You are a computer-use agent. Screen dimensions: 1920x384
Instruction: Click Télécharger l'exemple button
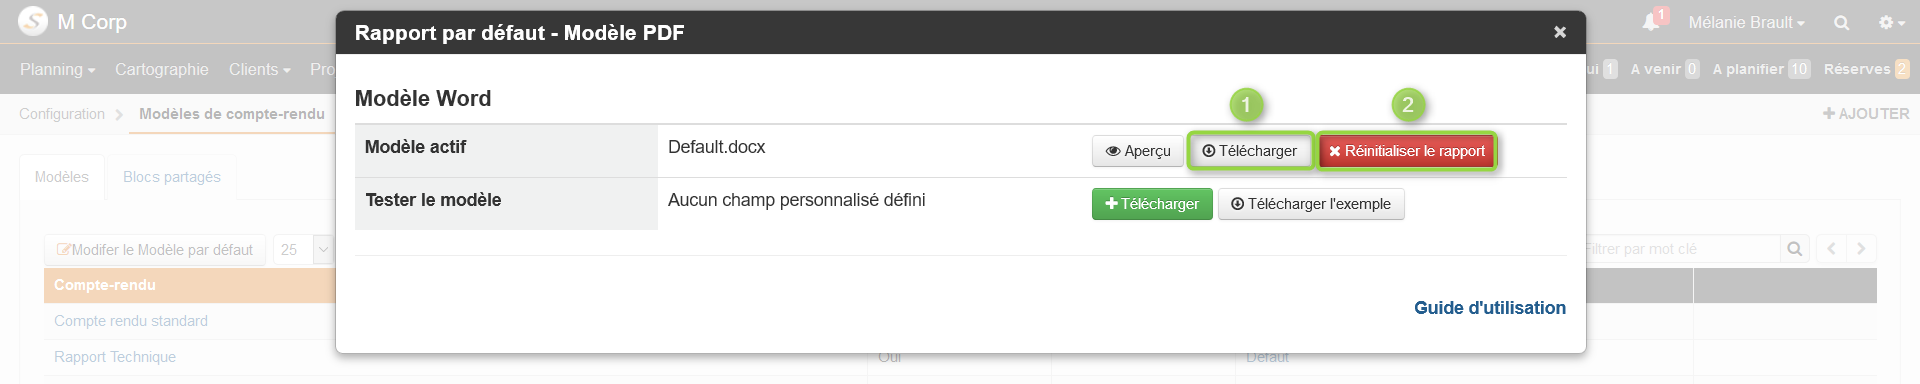1311,204
